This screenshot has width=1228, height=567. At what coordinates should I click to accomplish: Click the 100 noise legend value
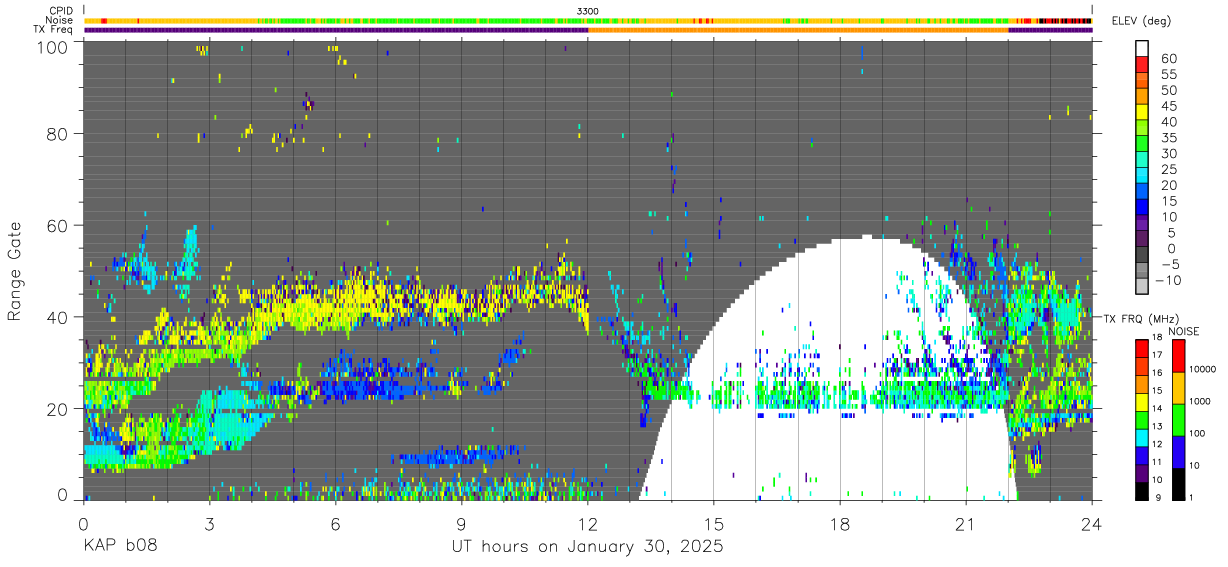(1199, 434)
